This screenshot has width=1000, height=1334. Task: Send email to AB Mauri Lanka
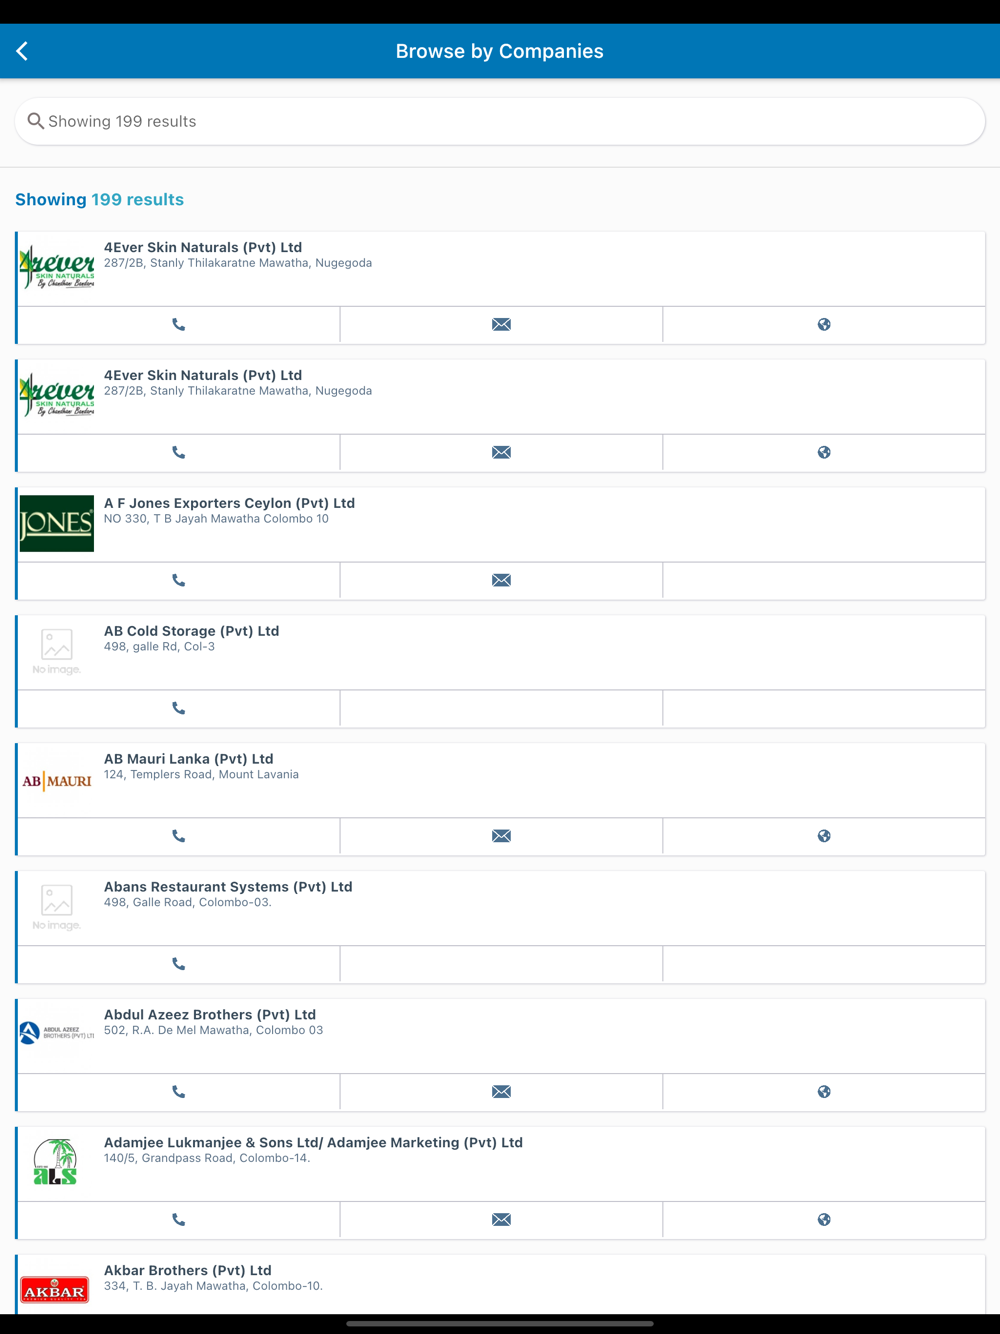pyautogui.click(x=501, y=836)
